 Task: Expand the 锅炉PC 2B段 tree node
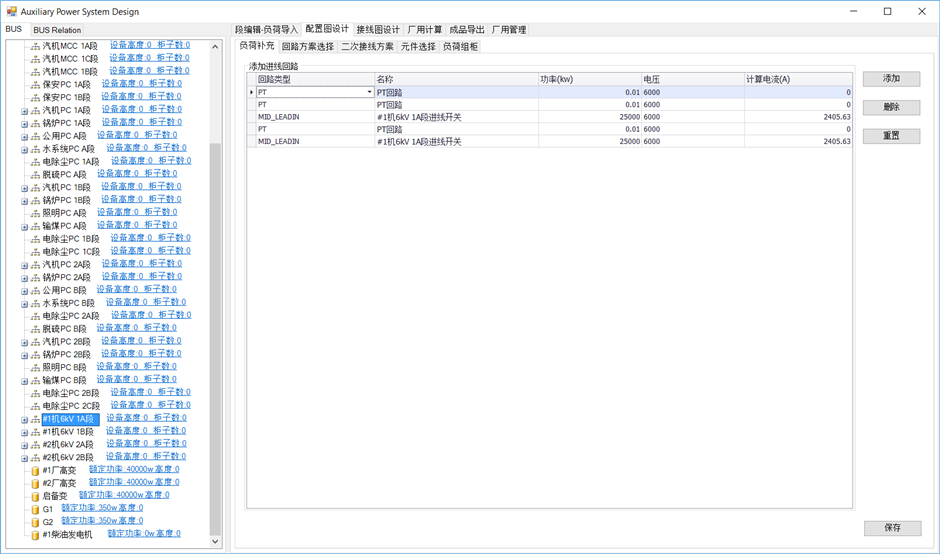click(25, 355)
